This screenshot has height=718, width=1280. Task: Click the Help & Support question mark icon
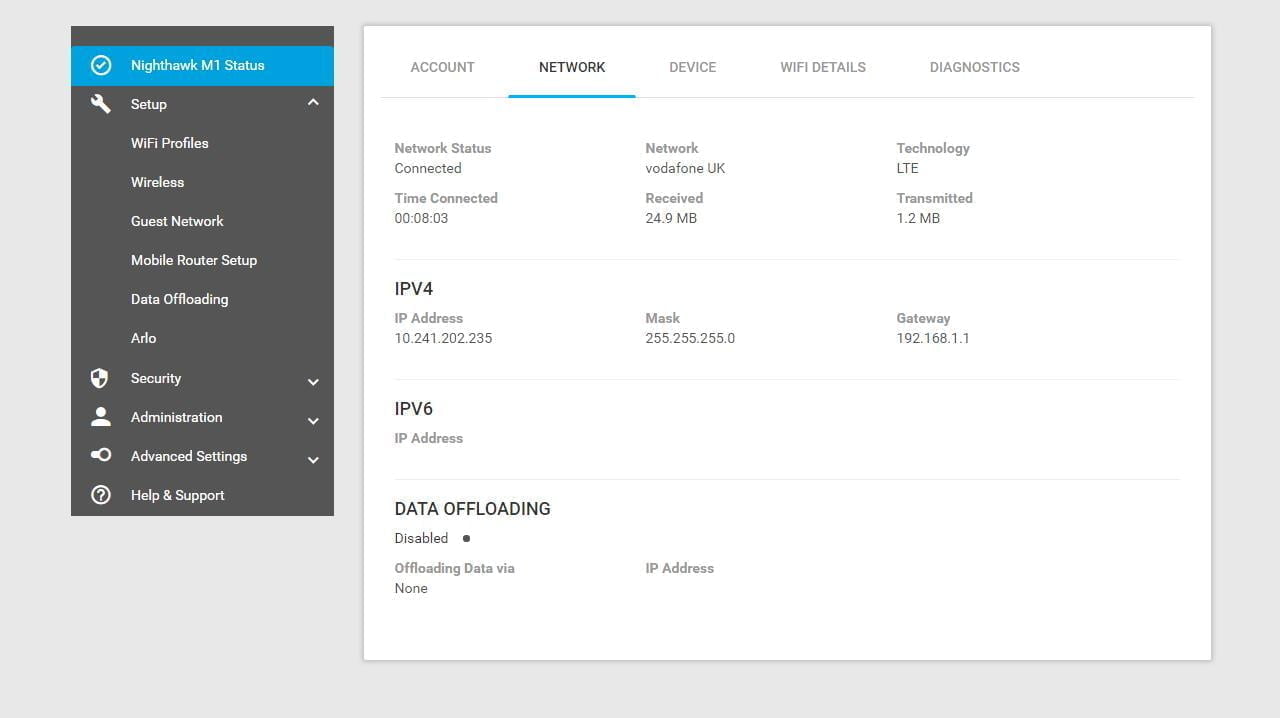tap(101, 495)
